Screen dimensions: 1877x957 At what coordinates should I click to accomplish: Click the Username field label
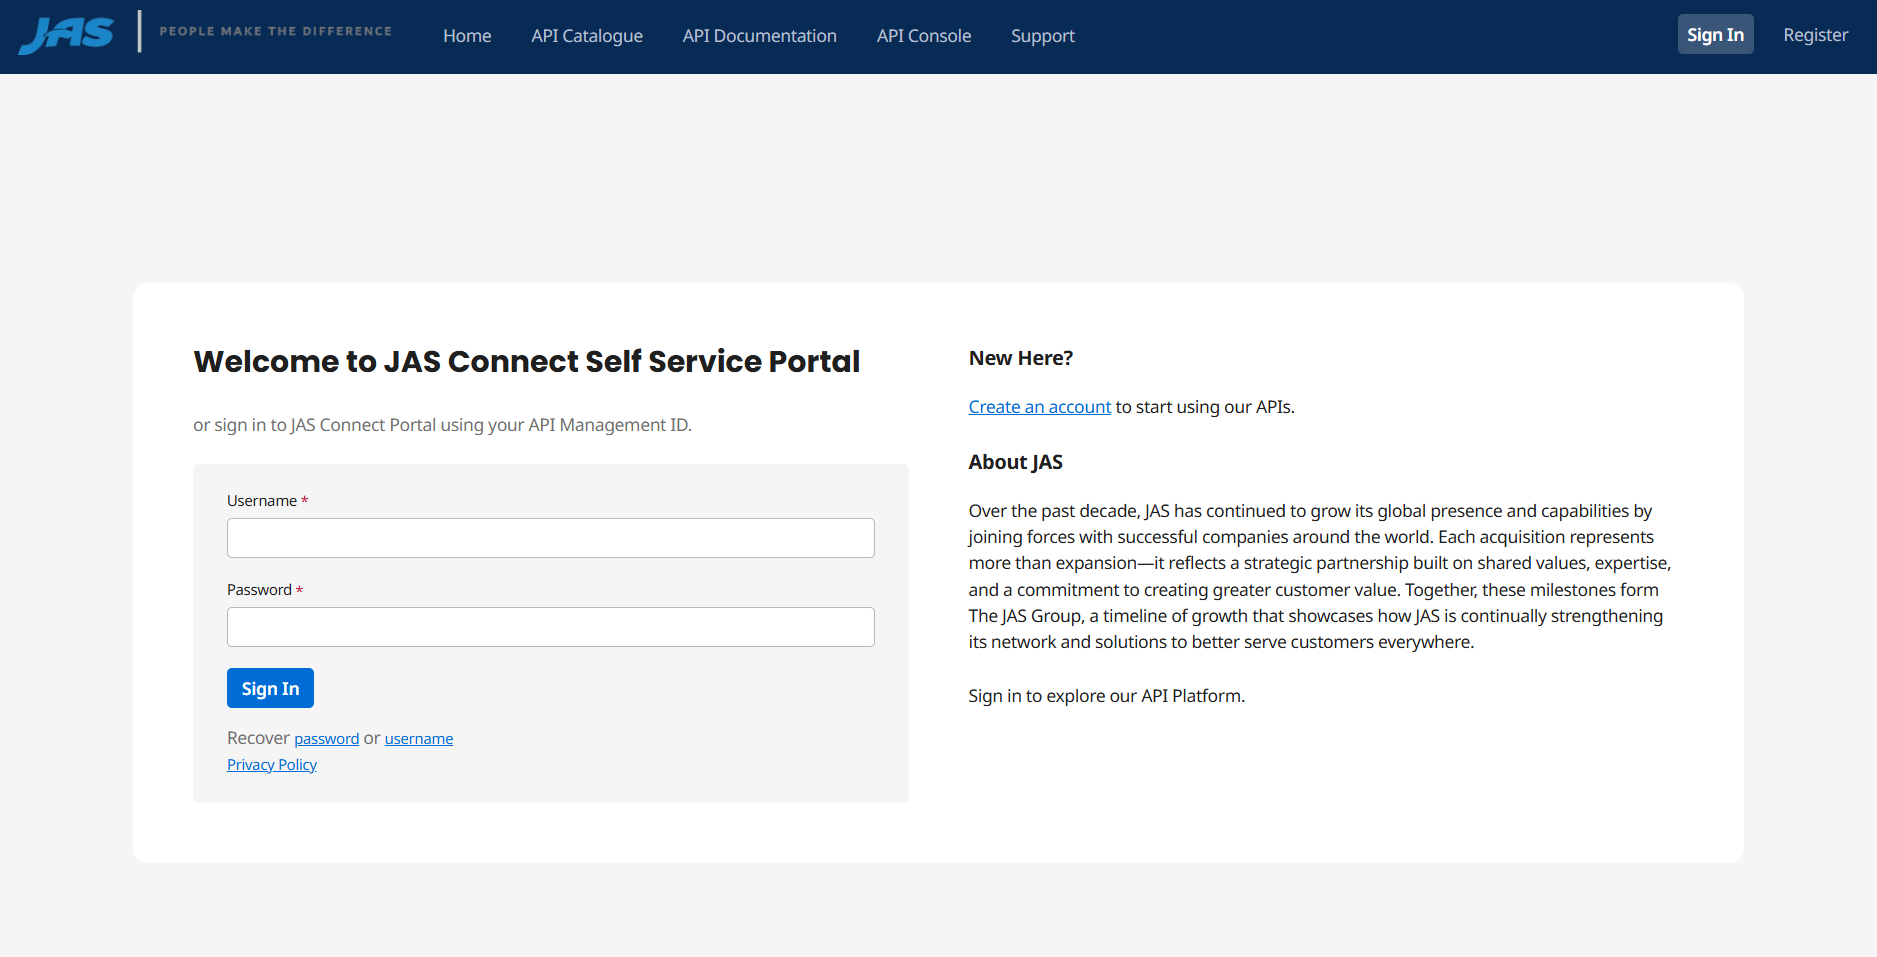pyautogui.click(x=261, y=501)
